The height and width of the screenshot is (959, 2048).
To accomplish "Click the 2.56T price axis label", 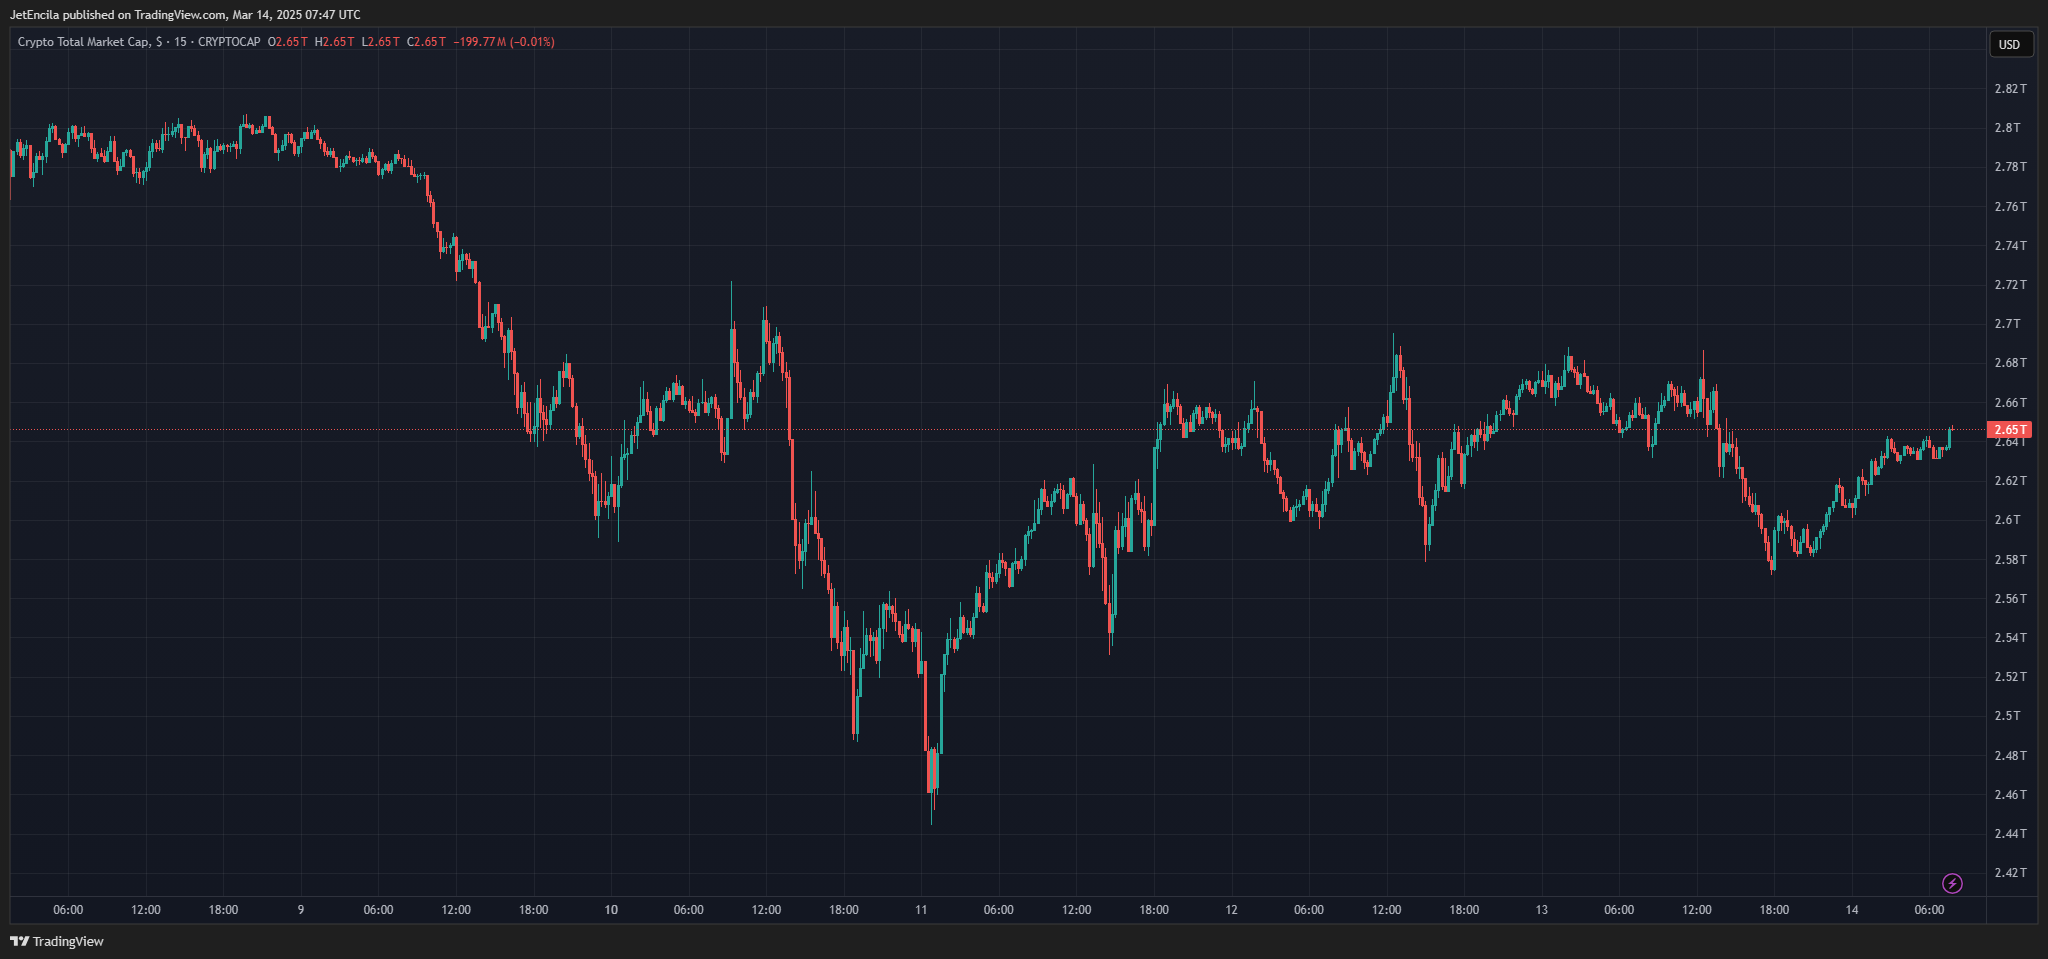I will [2010, 599].
